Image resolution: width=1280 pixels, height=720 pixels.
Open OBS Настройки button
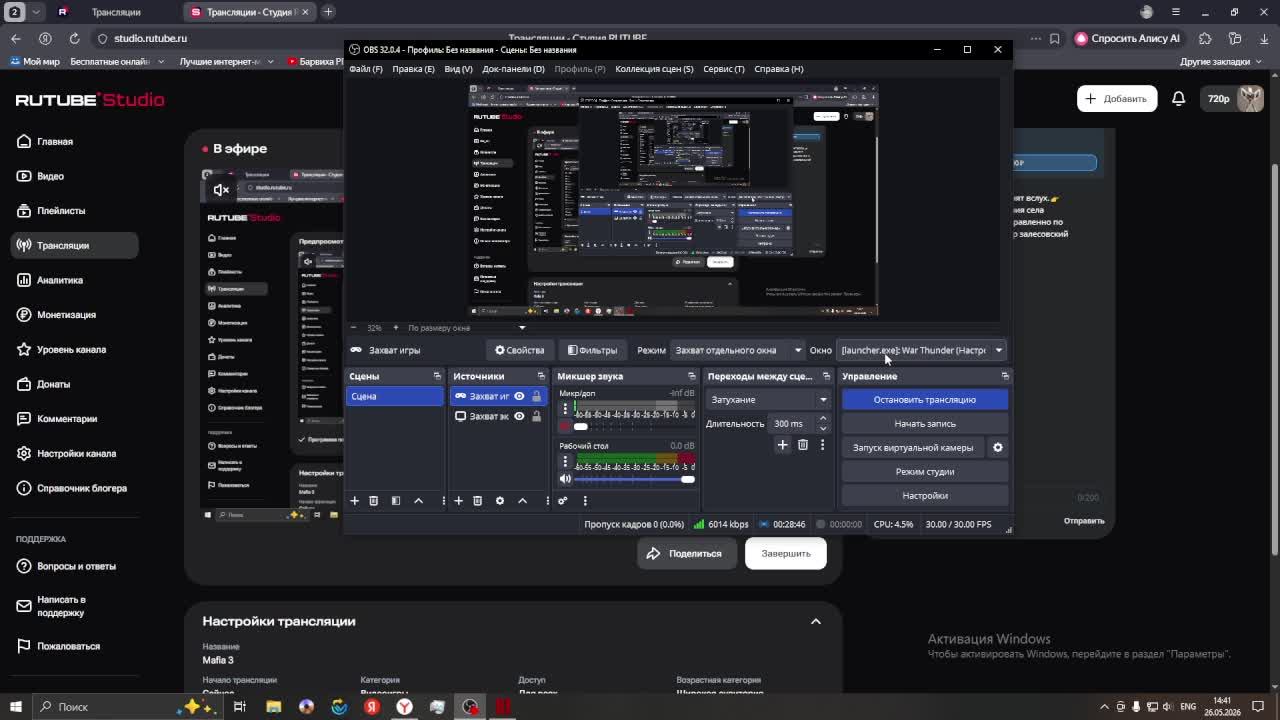click(x=925, y=495)
